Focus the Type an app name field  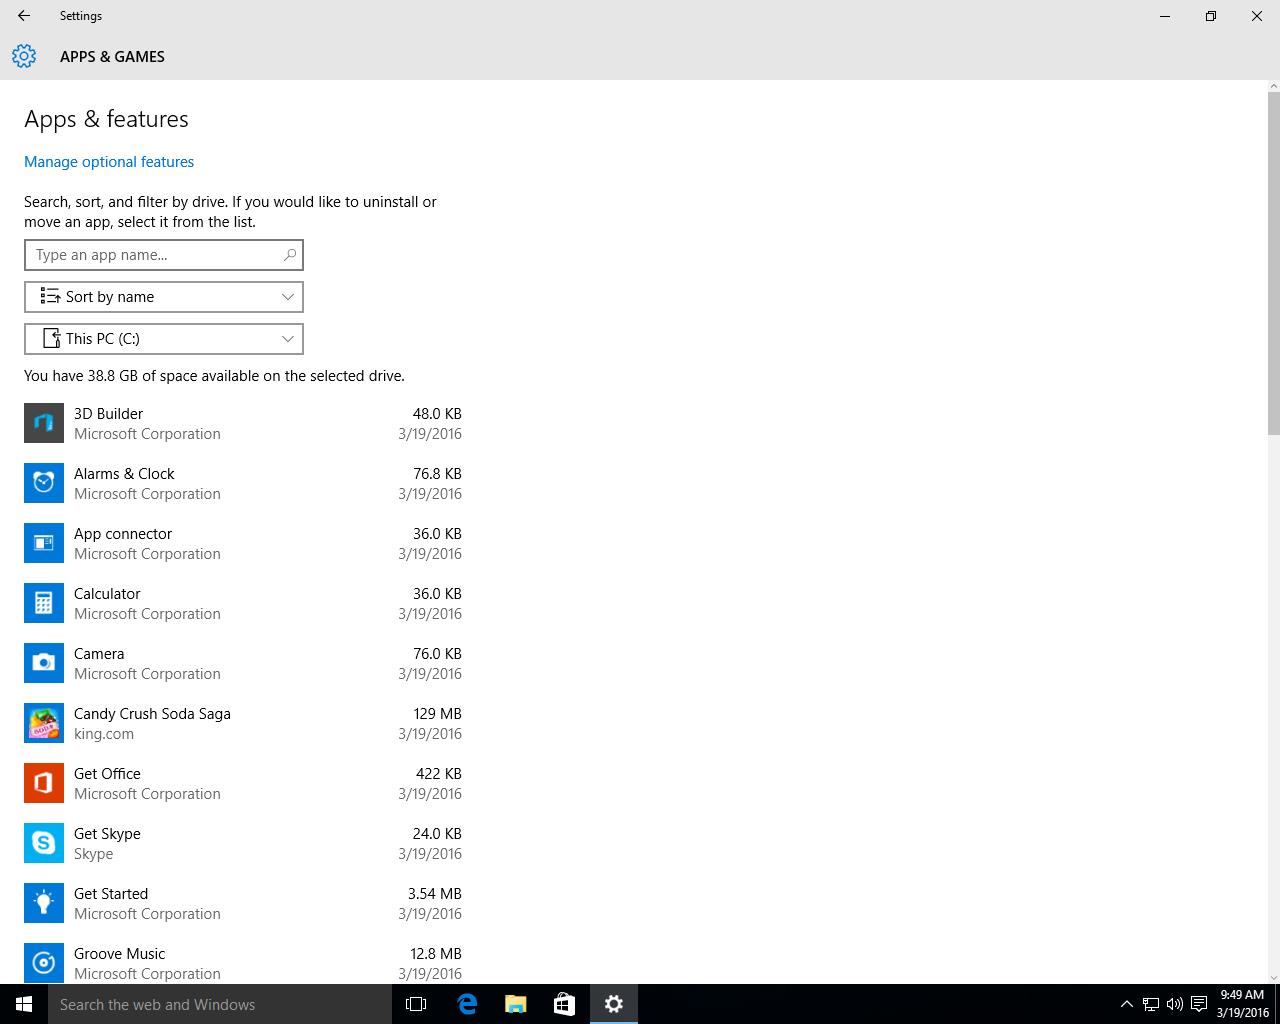164,255
